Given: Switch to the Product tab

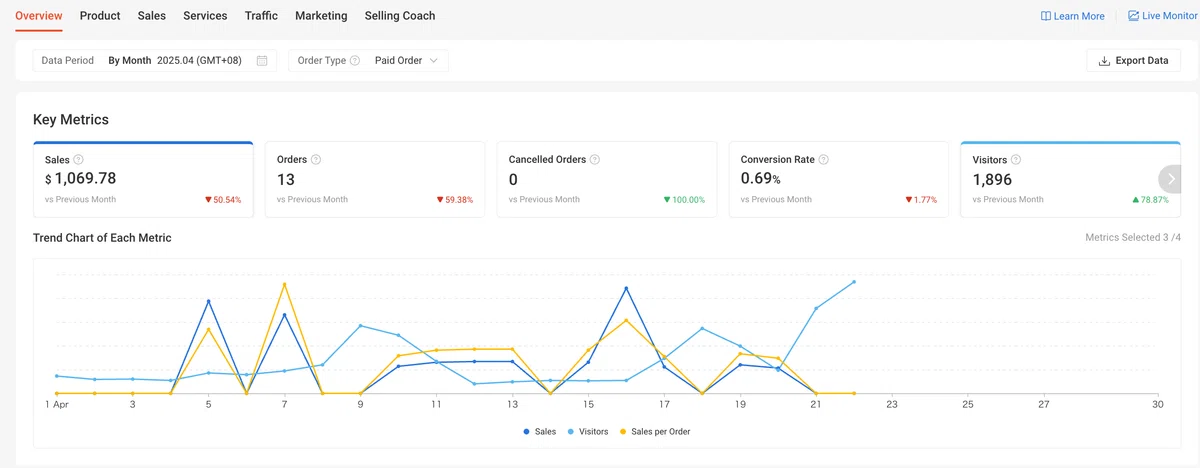Looking at the screenshot, I should (x=100, y=16).
